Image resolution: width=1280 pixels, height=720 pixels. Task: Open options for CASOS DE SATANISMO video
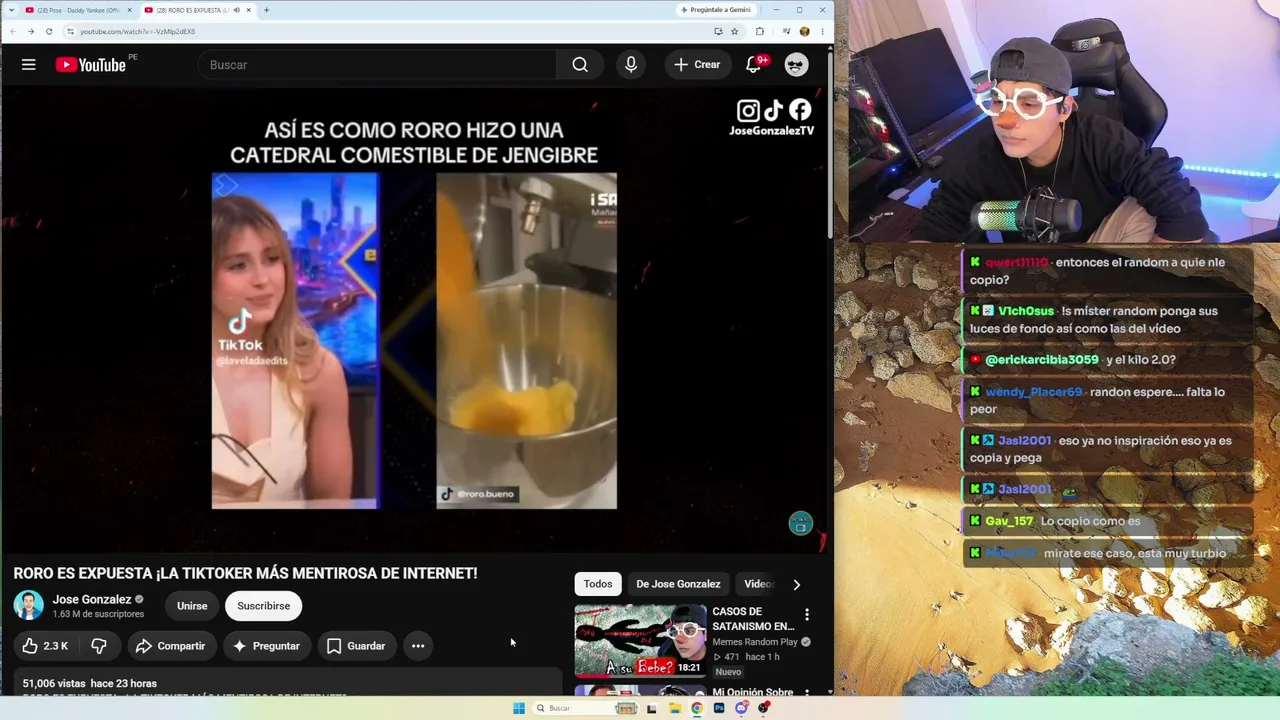[x=807, y=614]
